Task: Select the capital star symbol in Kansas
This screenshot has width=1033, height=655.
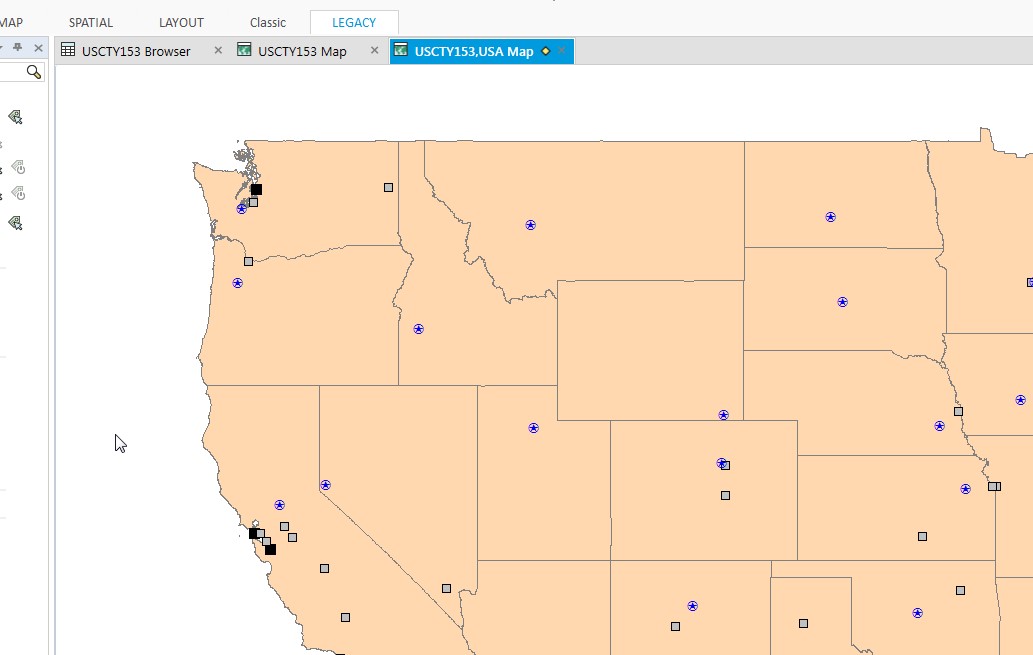Action: [966, 489]
